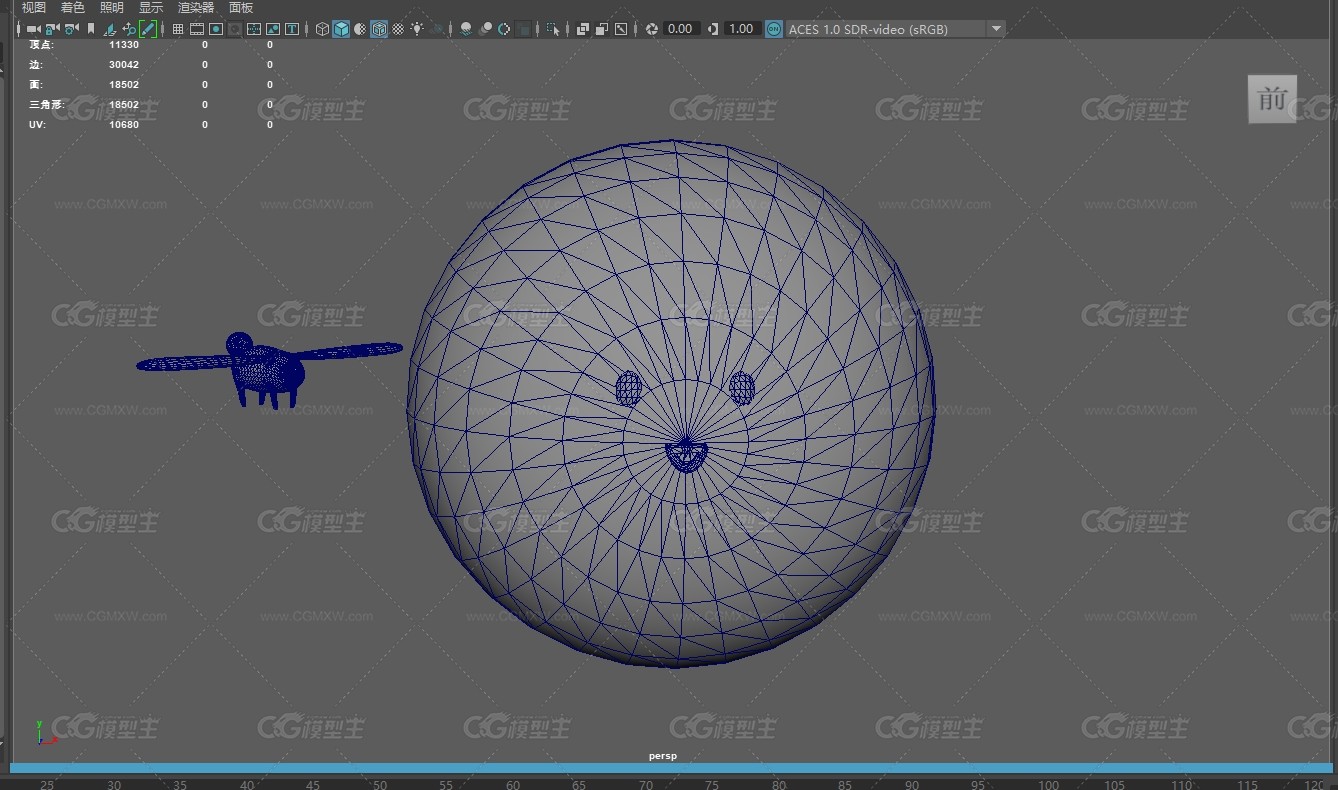Click the sphere's right eye mesh
Screen dimensions: 1338x790
742,388
